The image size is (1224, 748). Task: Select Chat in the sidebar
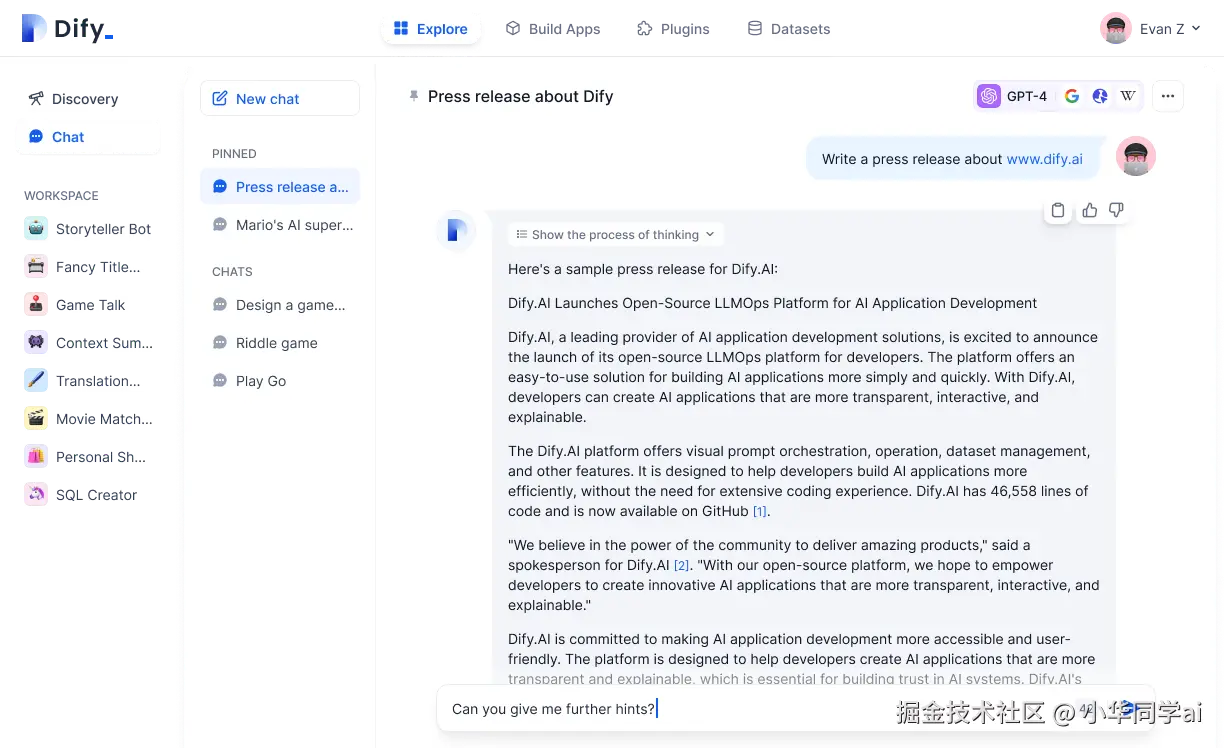88,137
